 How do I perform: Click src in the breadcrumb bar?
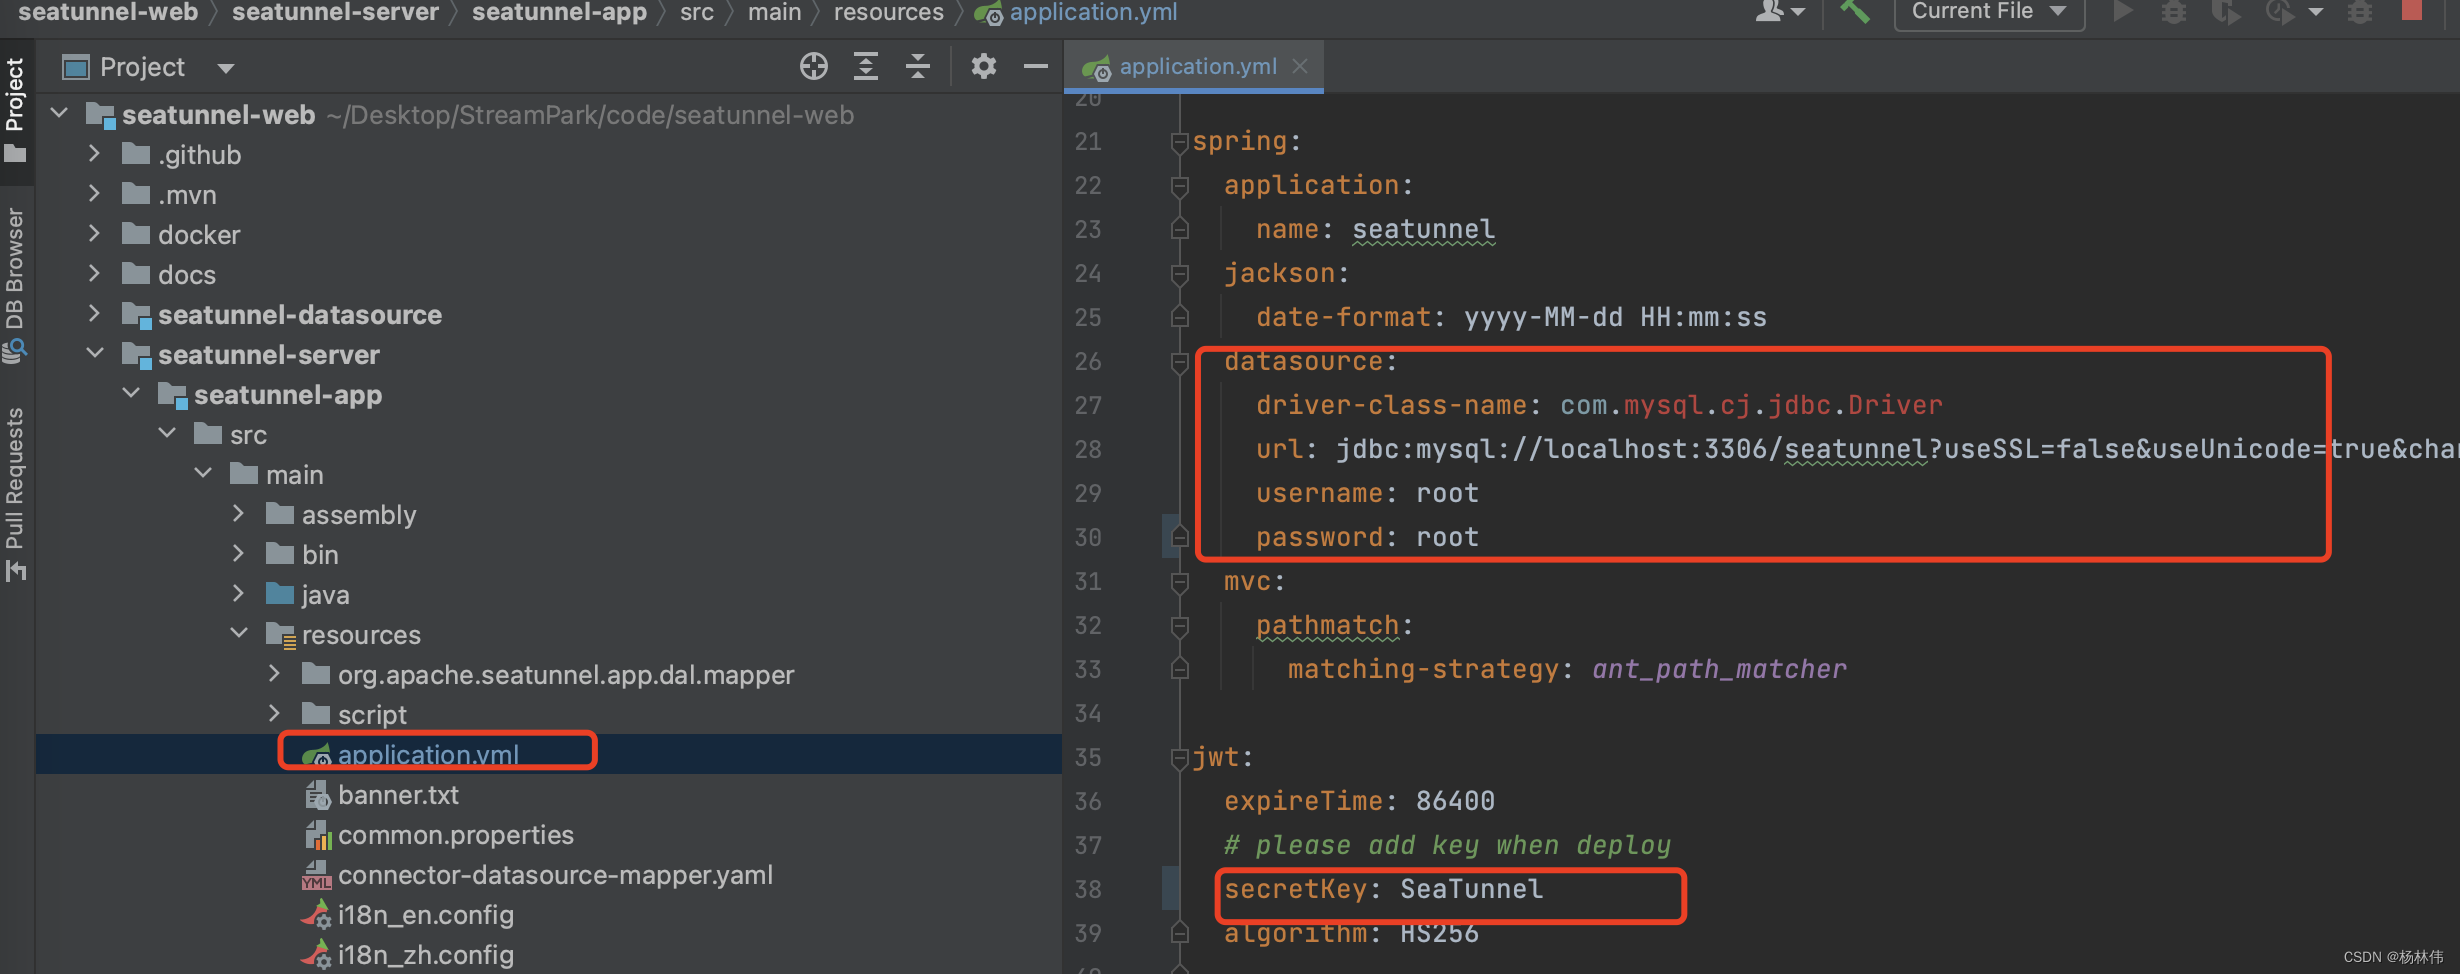point(697,12)
